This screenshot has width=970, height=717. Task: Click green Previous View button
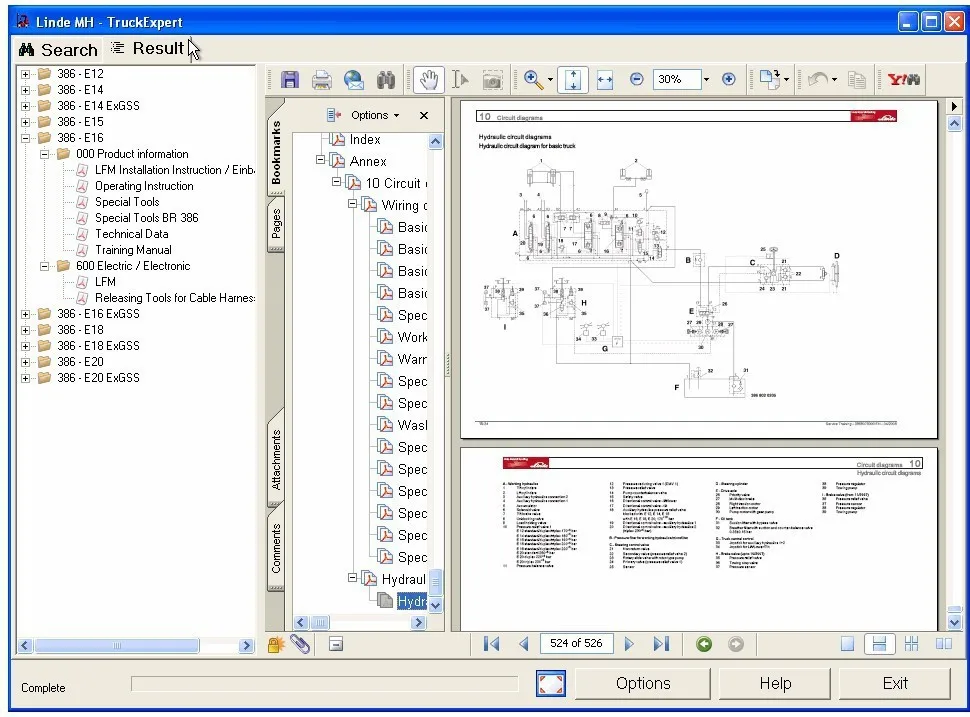704,644
